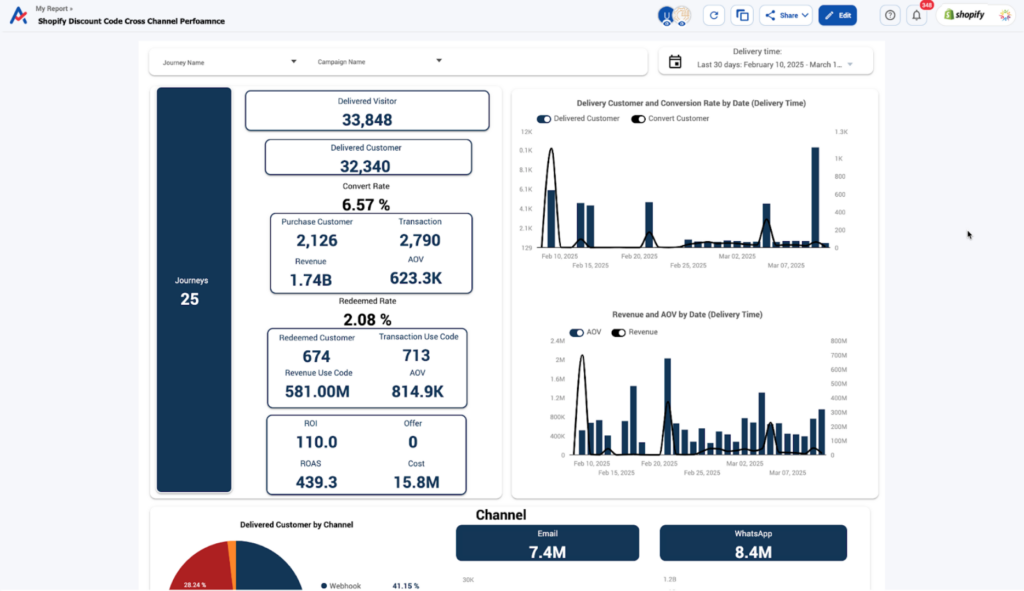Viewport: 1024px width, 591px height.
Task: Open the Share button menu
Action: point(786,15)
